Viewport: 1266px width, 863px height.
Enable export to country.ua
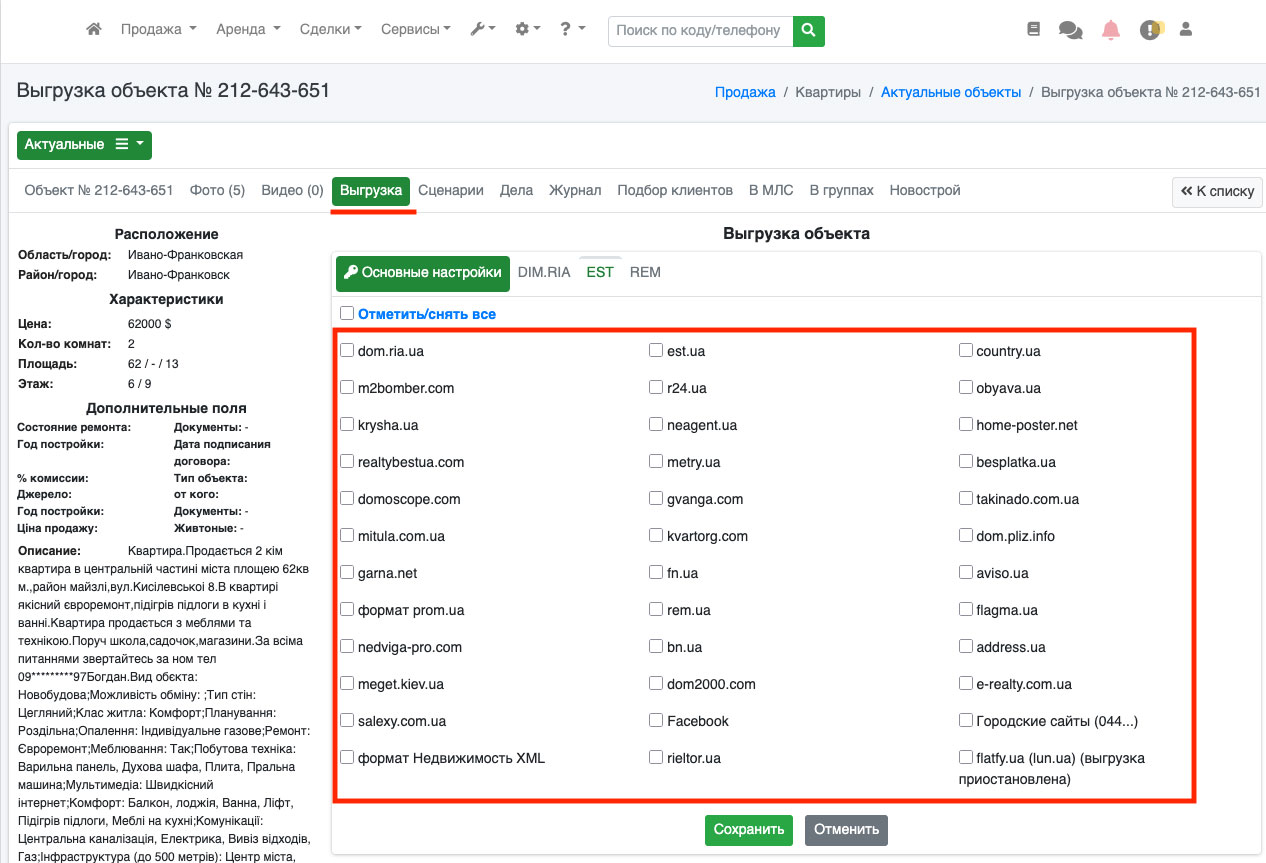point(966,351)
